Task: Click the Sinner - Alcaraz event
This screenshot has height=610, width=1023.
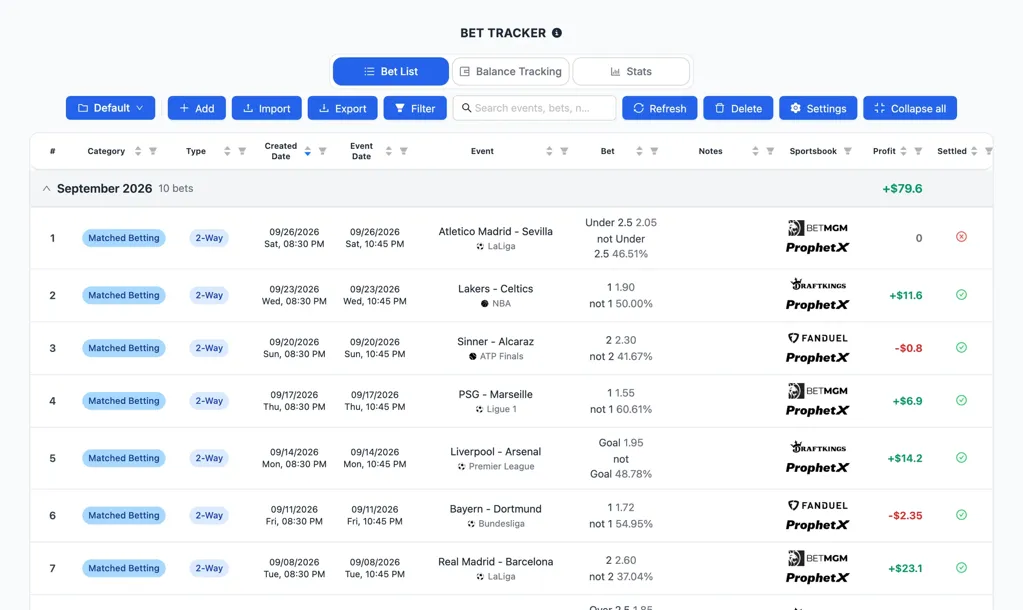Action: click(495, 342)
